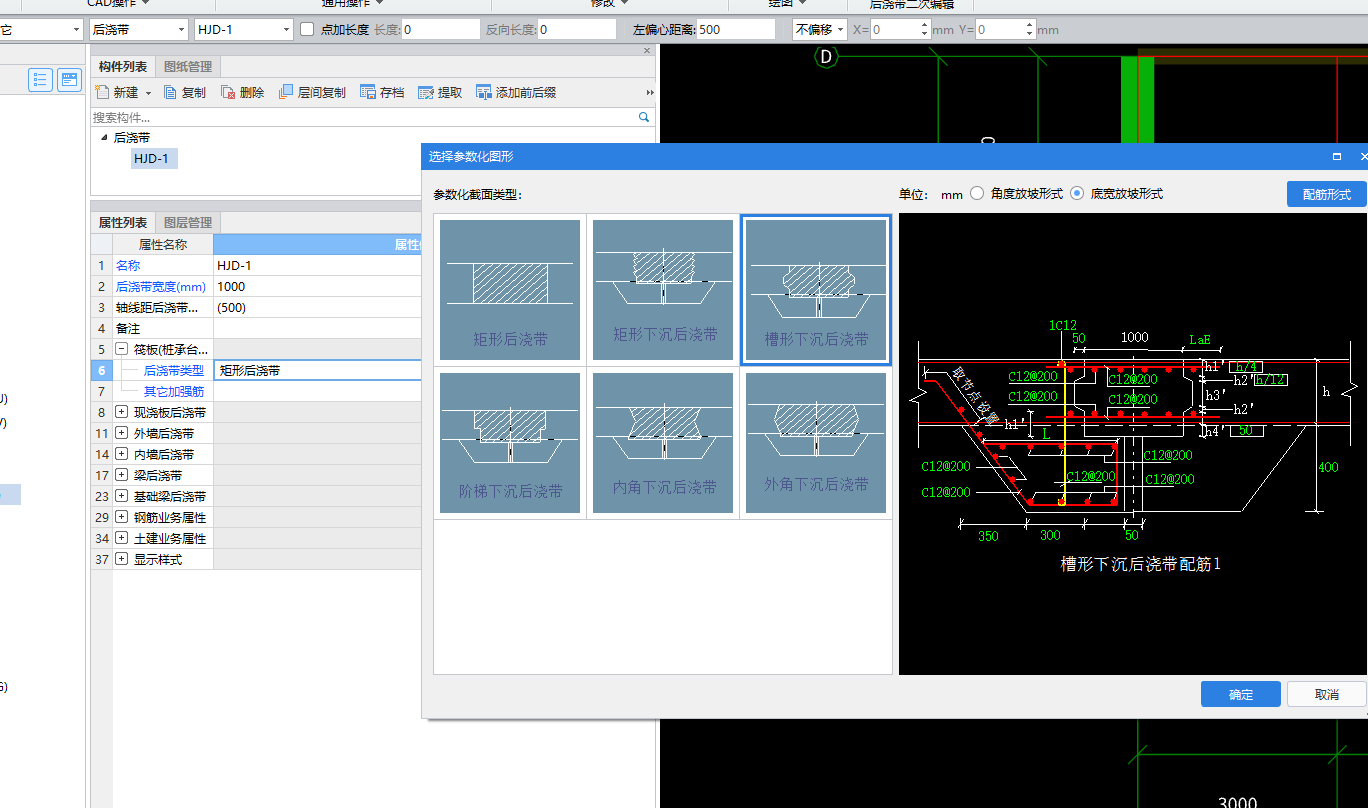Image resolution: width=1368 pixels, height=808 pixels.
Task: Click the 删除 (delete) toolbar icon
Action: tap(228, 92)
